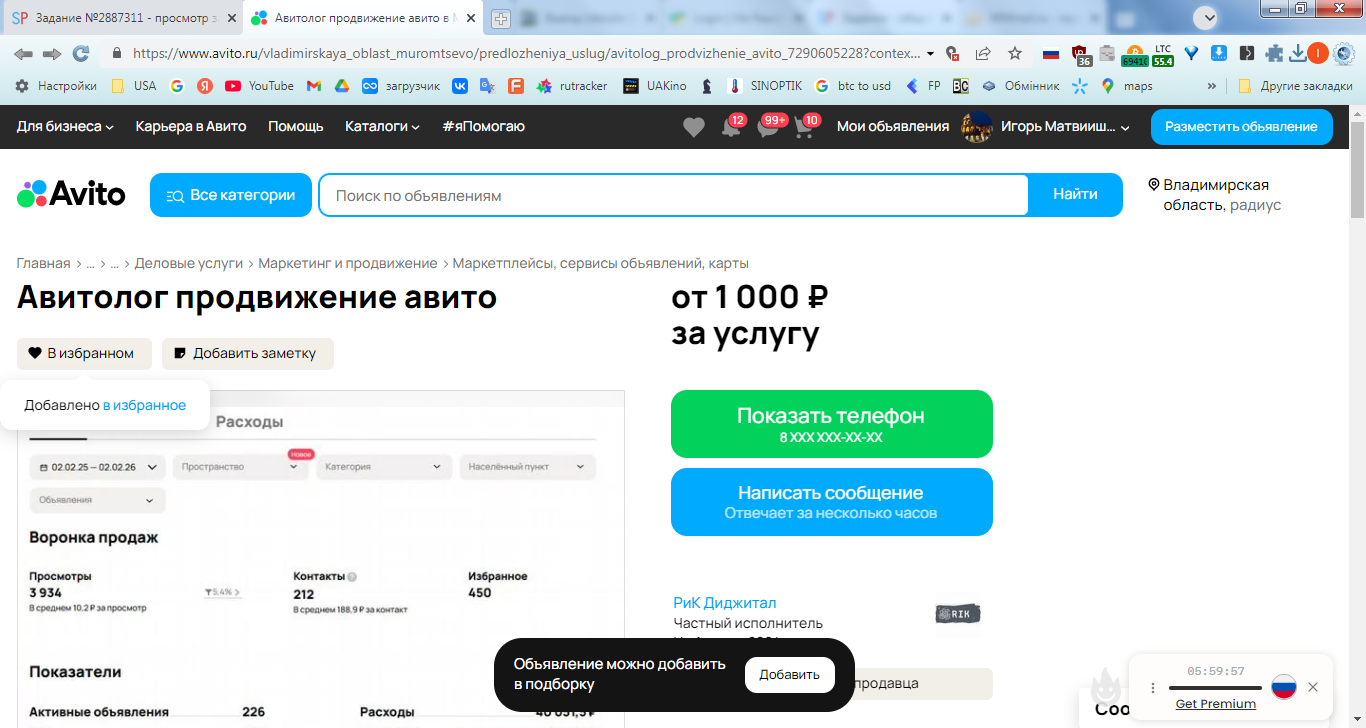Open РиК Диджитал seller profile link
This screenshot has width=1366, height=728.
(724, 603)
